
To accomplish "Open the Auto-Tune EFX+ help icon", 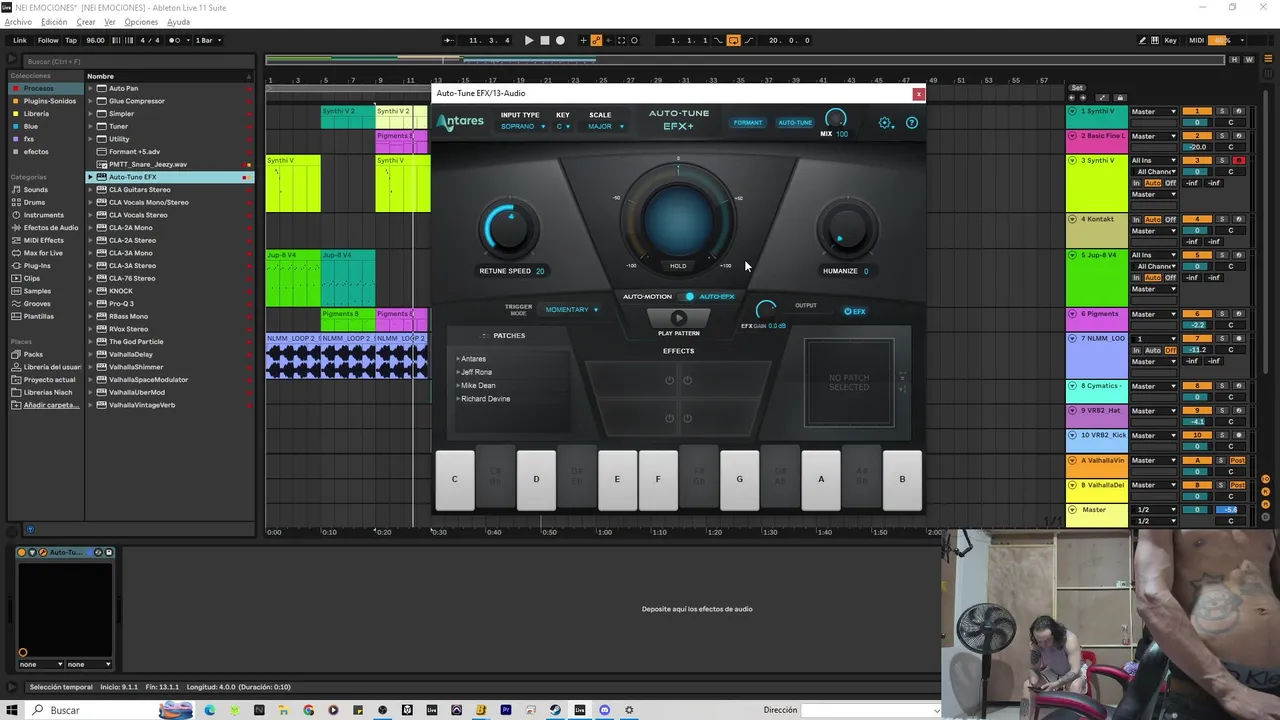I will 912,123.
